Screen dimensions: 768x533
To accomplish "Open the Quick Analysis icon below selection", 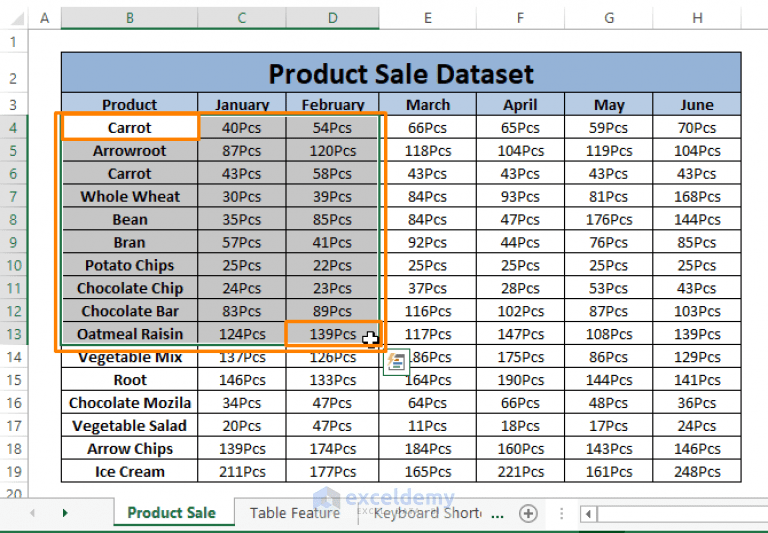I will pyautogui.click(x=396, y=362).
